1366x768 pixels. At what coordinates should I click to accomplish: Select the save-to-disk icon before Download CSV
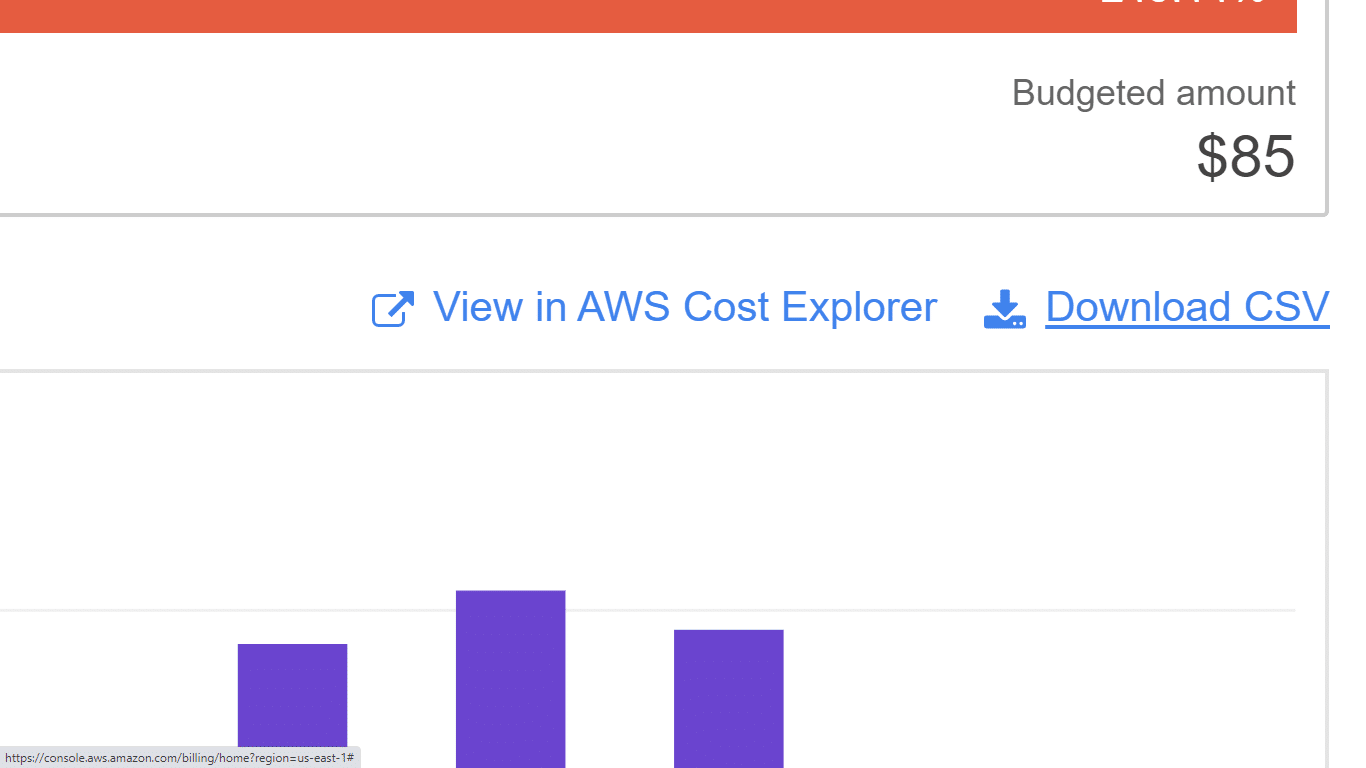click(1004, 307)
